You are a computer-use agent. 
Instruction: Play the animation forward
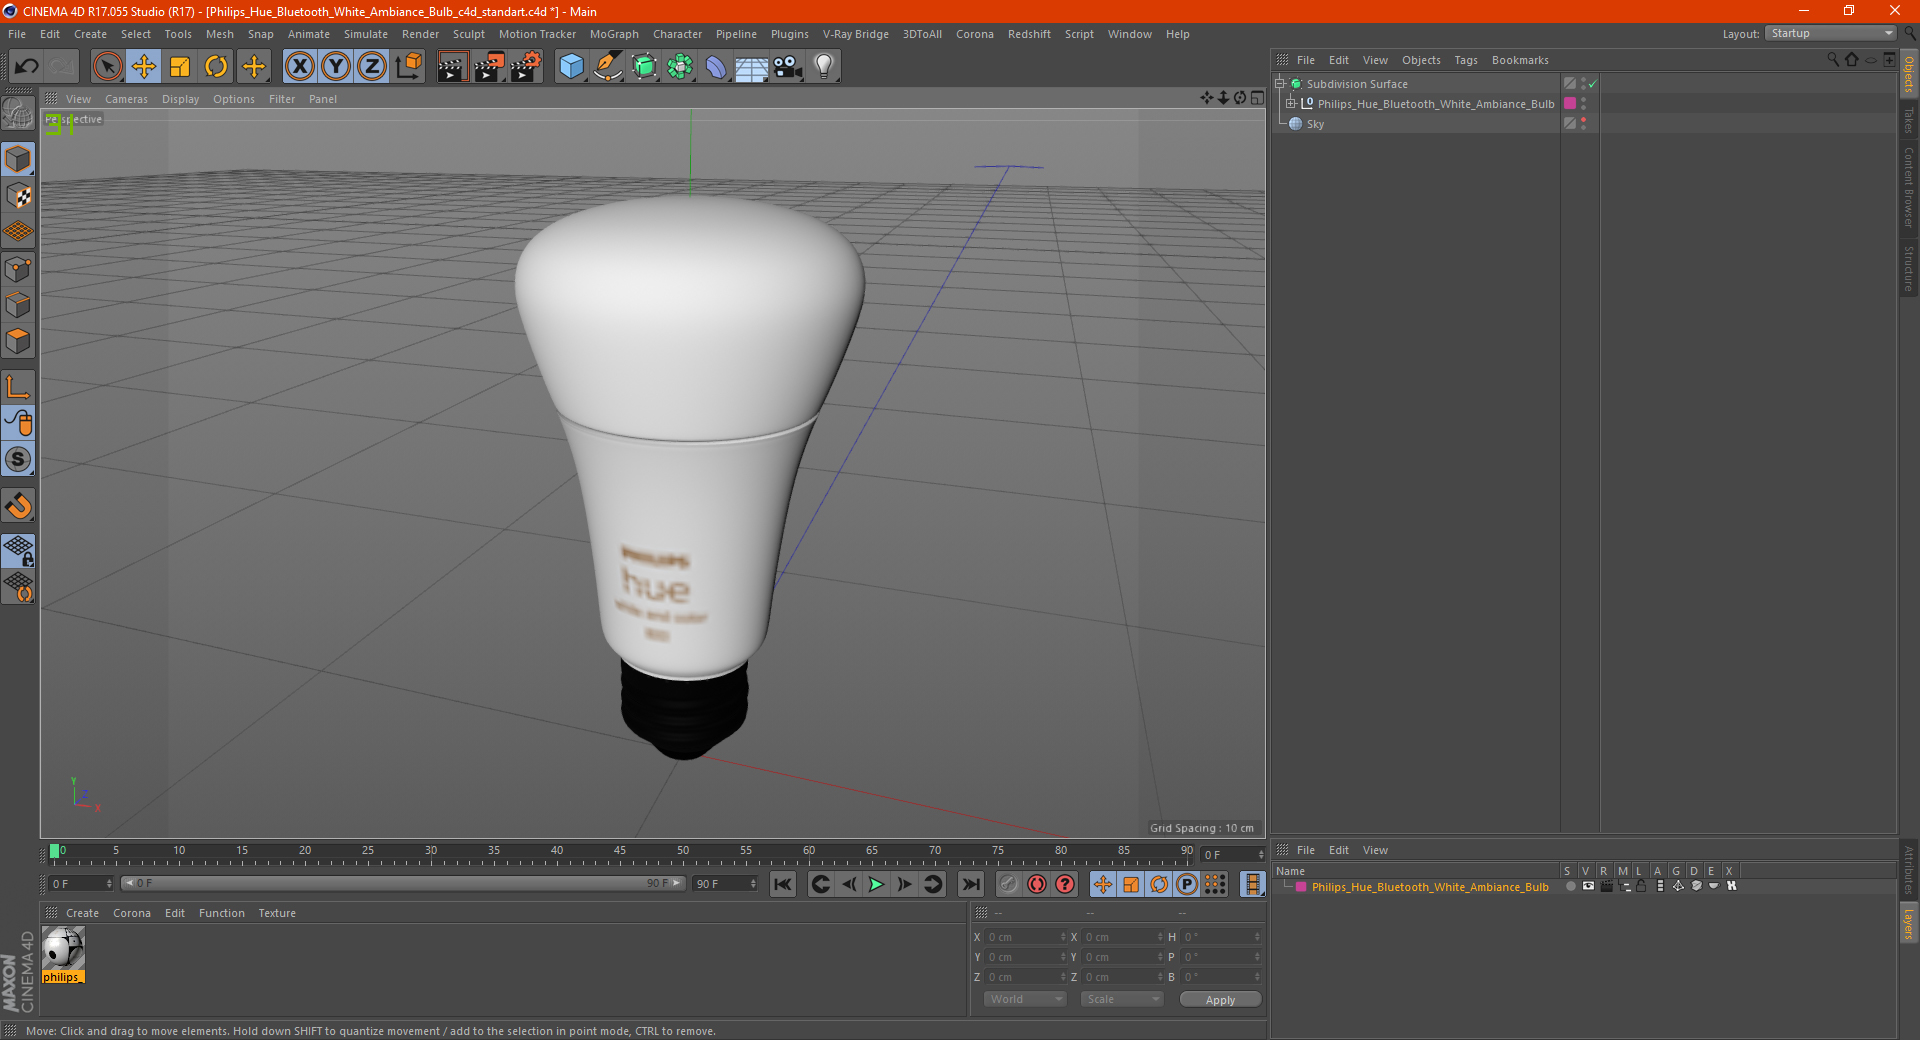pos(876,884)
